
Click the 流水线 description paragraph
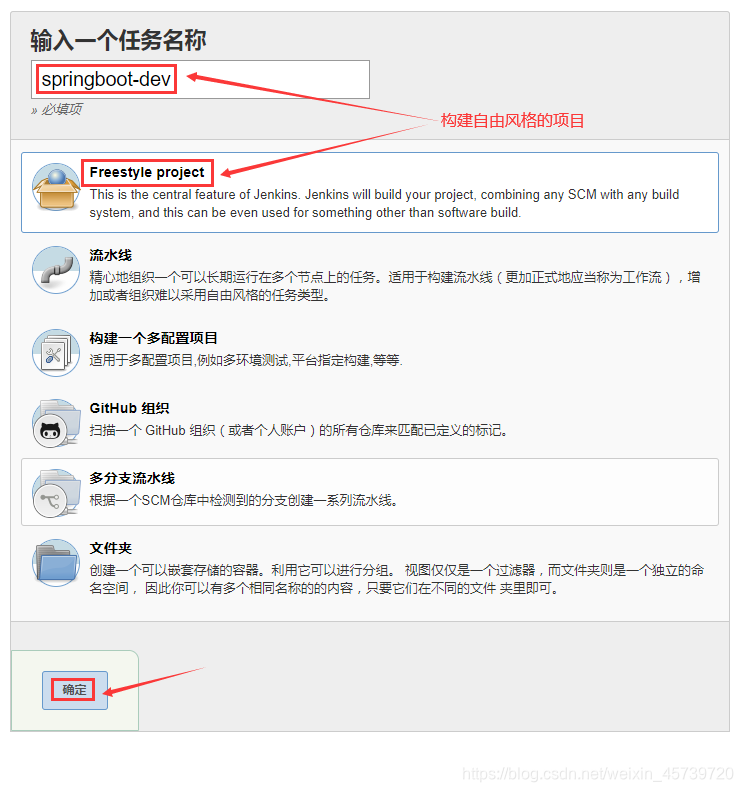click(x=394, y=286)
